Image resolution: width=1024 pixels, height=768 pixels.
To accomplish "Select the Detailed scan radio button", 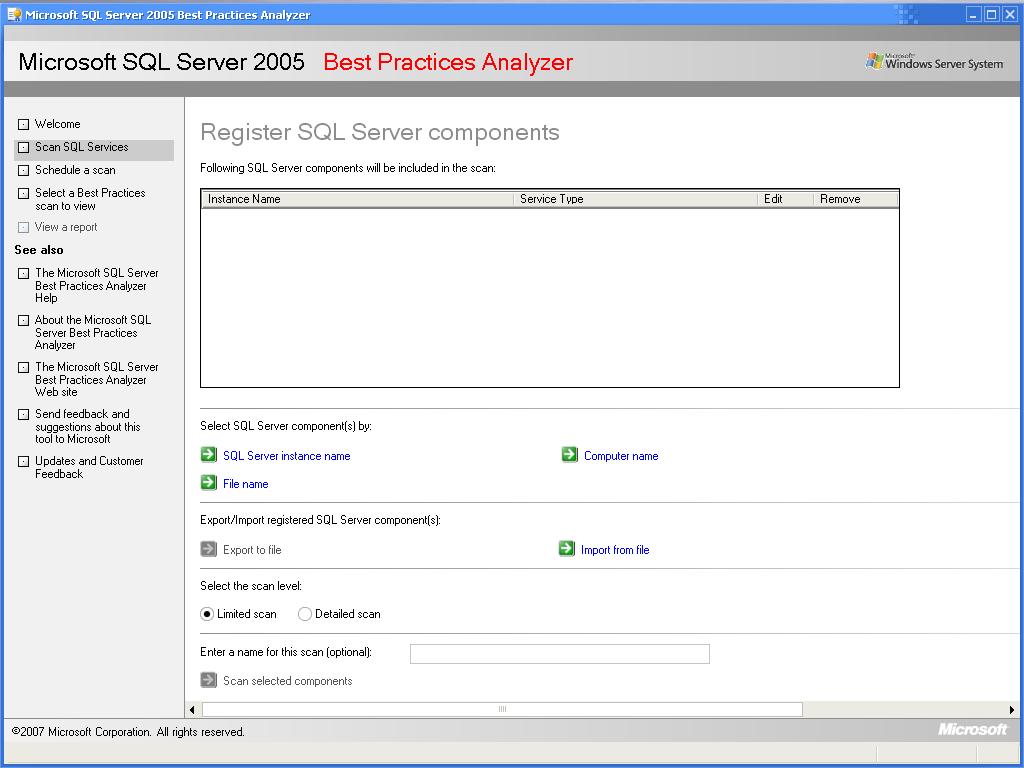I will (x=304, y=614).
